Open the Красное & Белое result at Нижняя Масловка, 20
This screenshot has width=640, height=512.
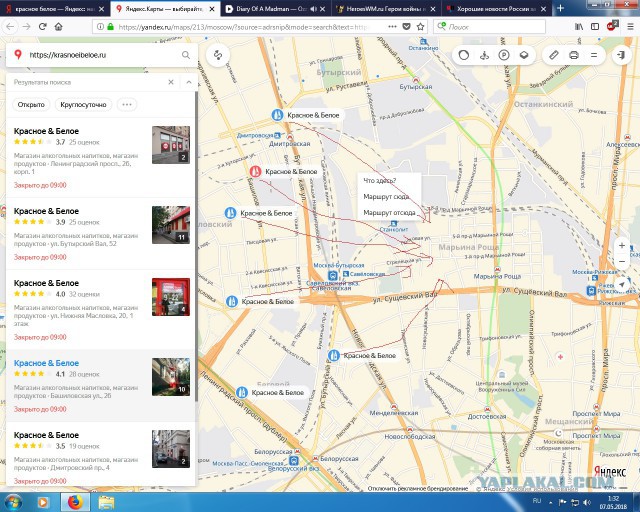point(101,309)
